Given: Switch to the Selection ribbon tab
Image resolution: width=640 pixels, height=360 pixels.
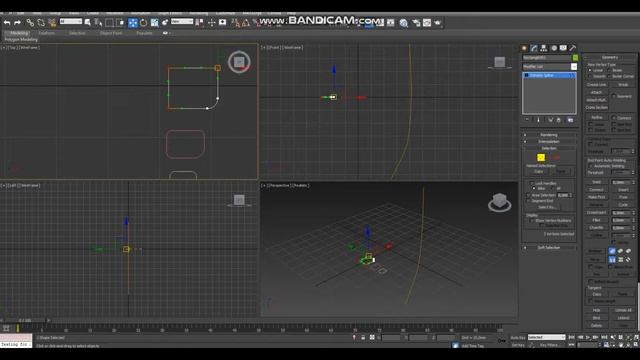Looking at the screenshot, I should coord(77,33).
